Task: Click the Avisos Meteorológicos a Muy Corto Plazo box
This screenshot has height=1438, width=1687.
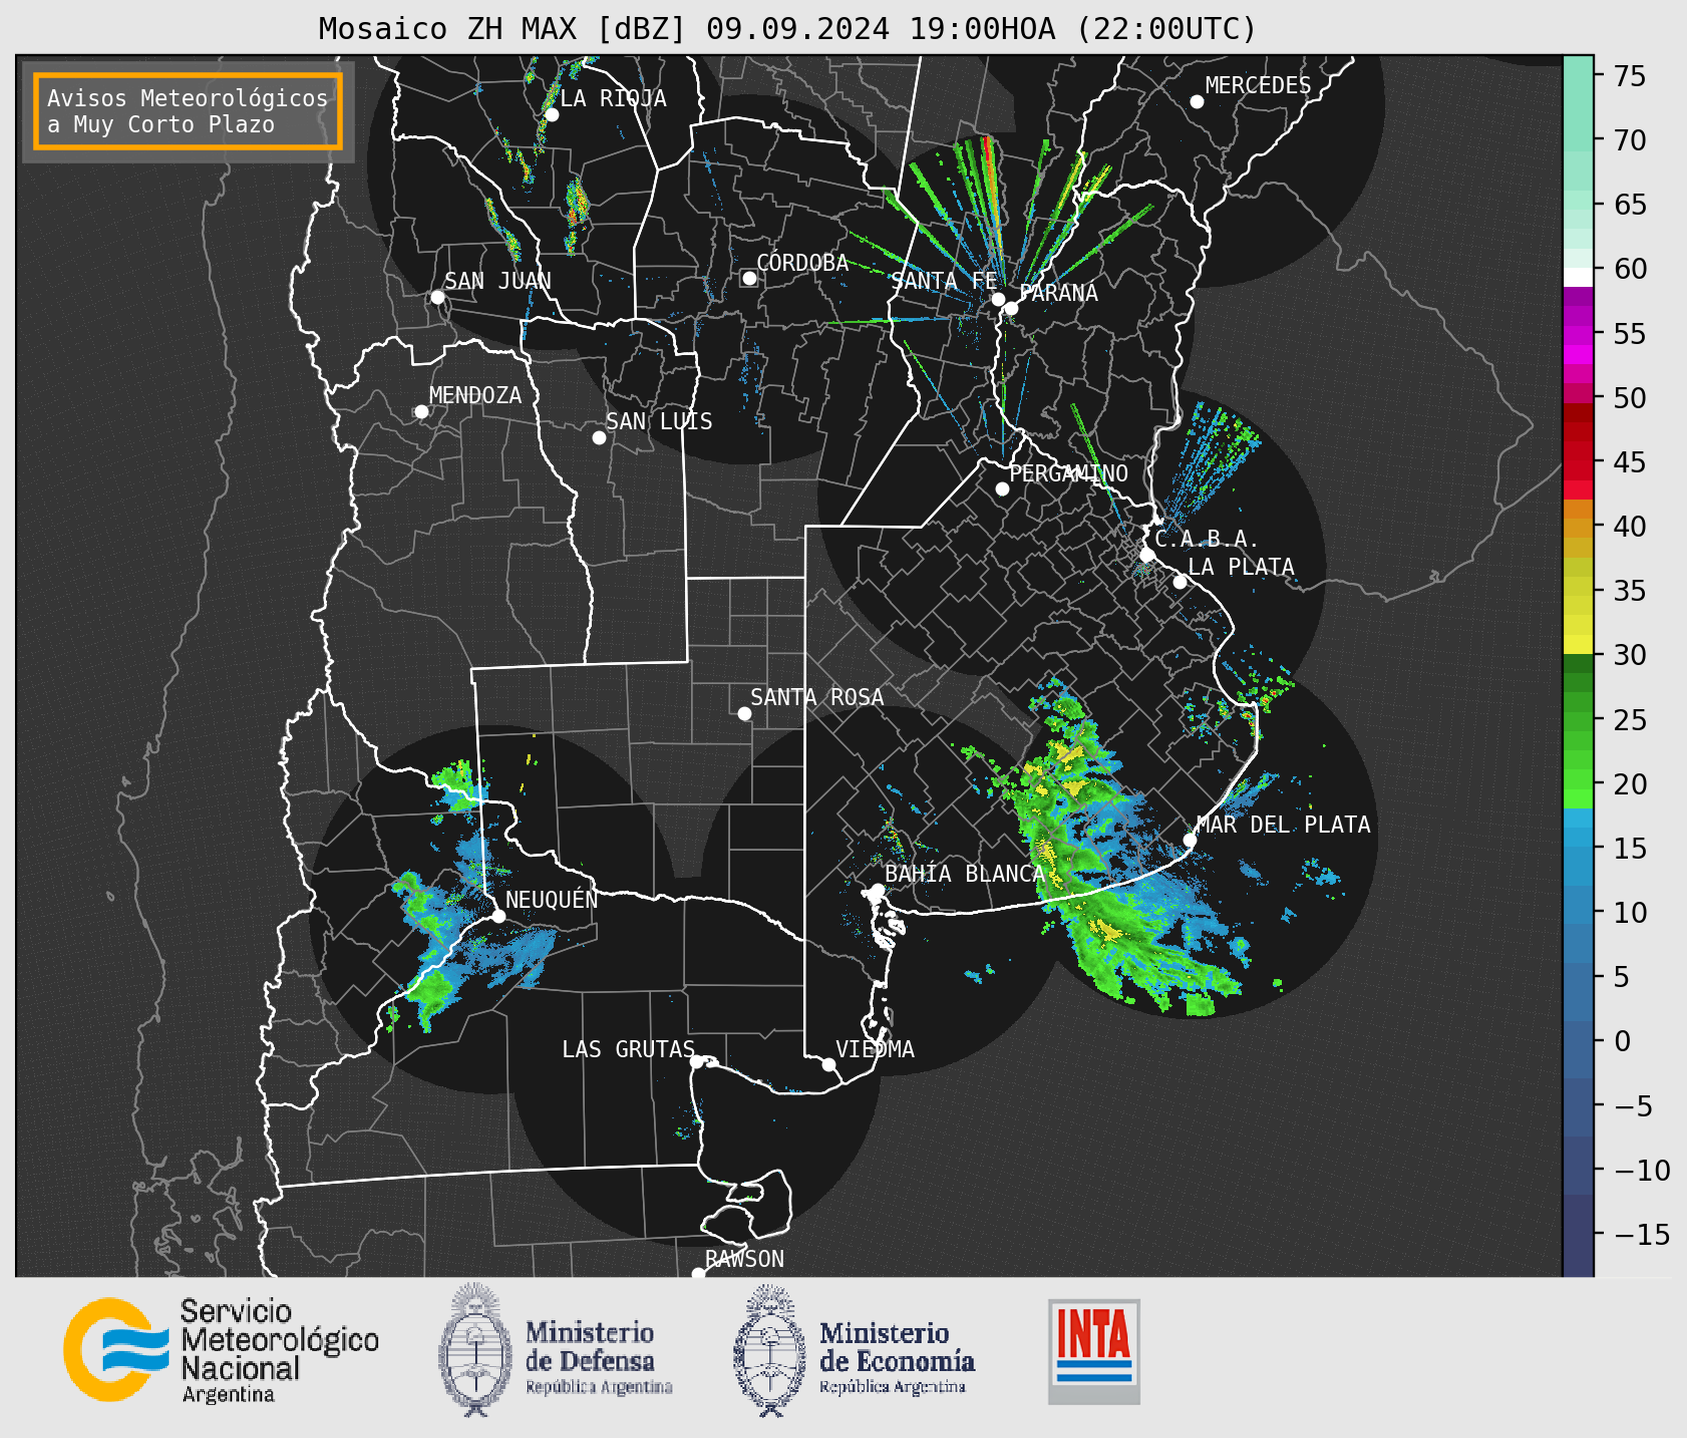Action: (188, 111)
